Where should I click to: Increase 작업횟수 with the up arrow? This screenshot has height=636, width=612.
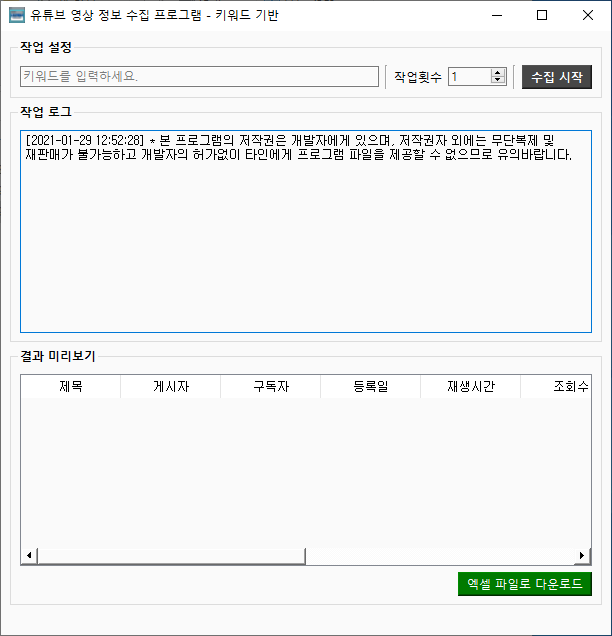(498, 73)
